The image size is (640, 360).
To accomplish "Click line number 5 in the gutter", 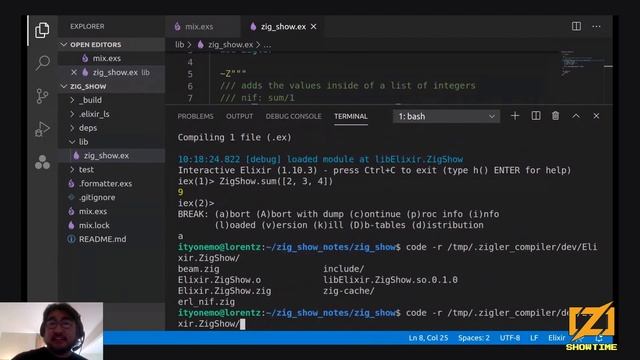I will coord(190,74).
